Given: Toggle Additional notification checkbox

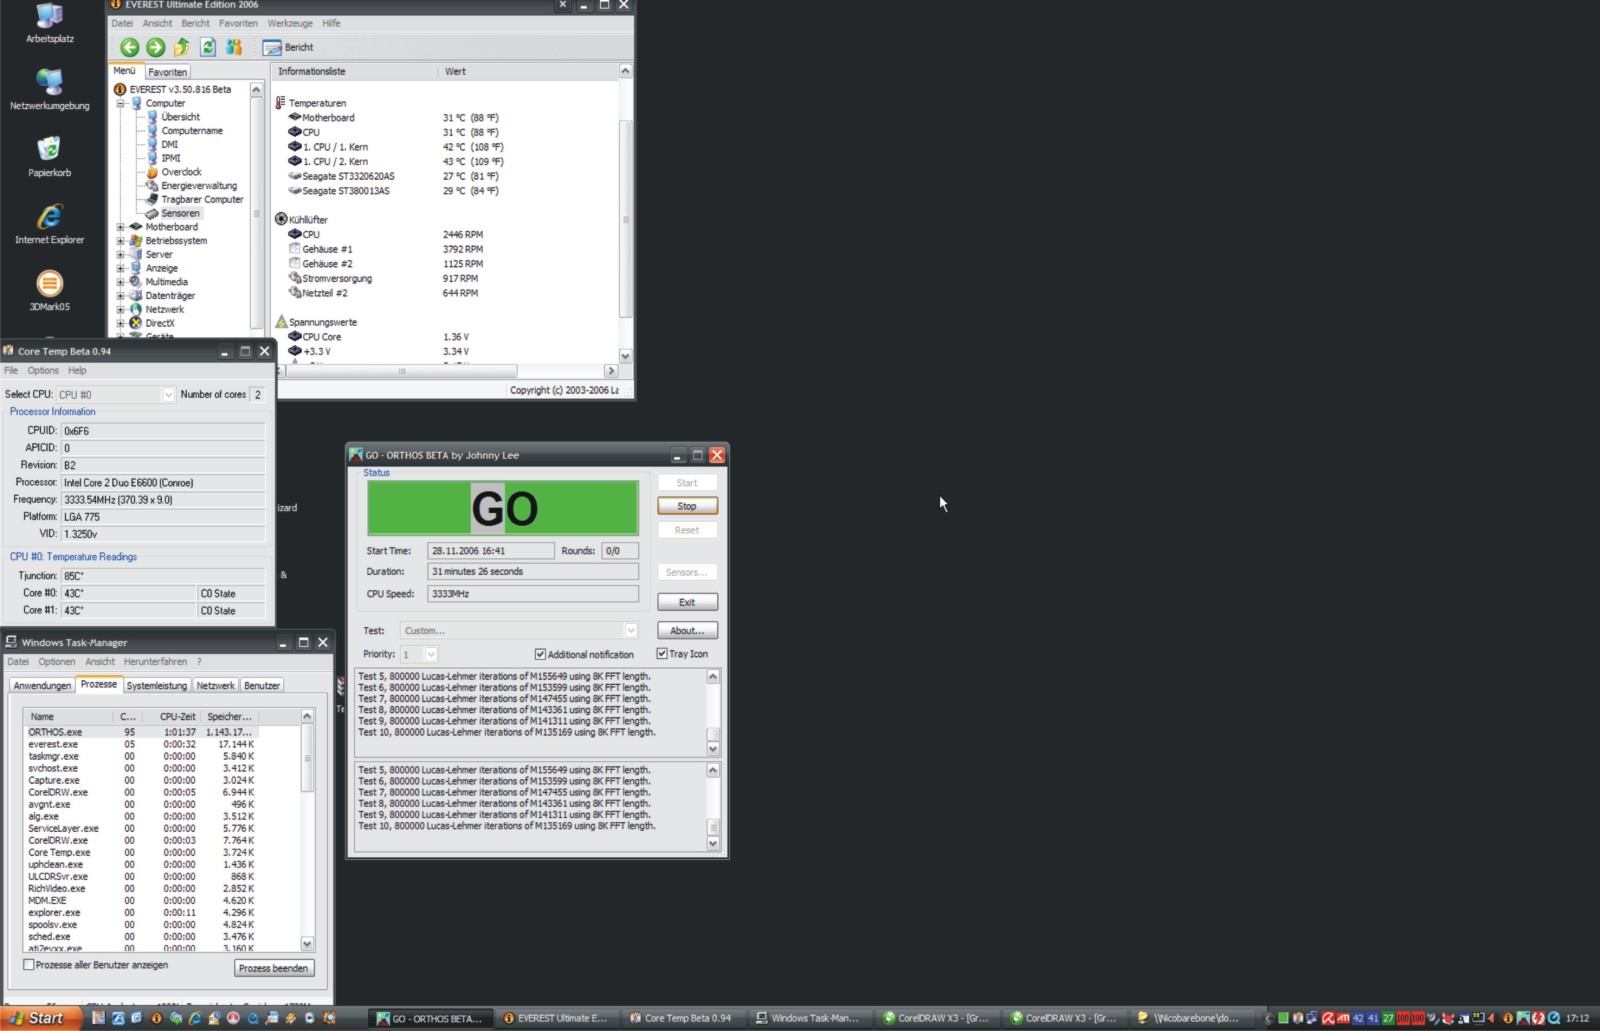Looking at the screenshot, I should [x=540, y=654].
